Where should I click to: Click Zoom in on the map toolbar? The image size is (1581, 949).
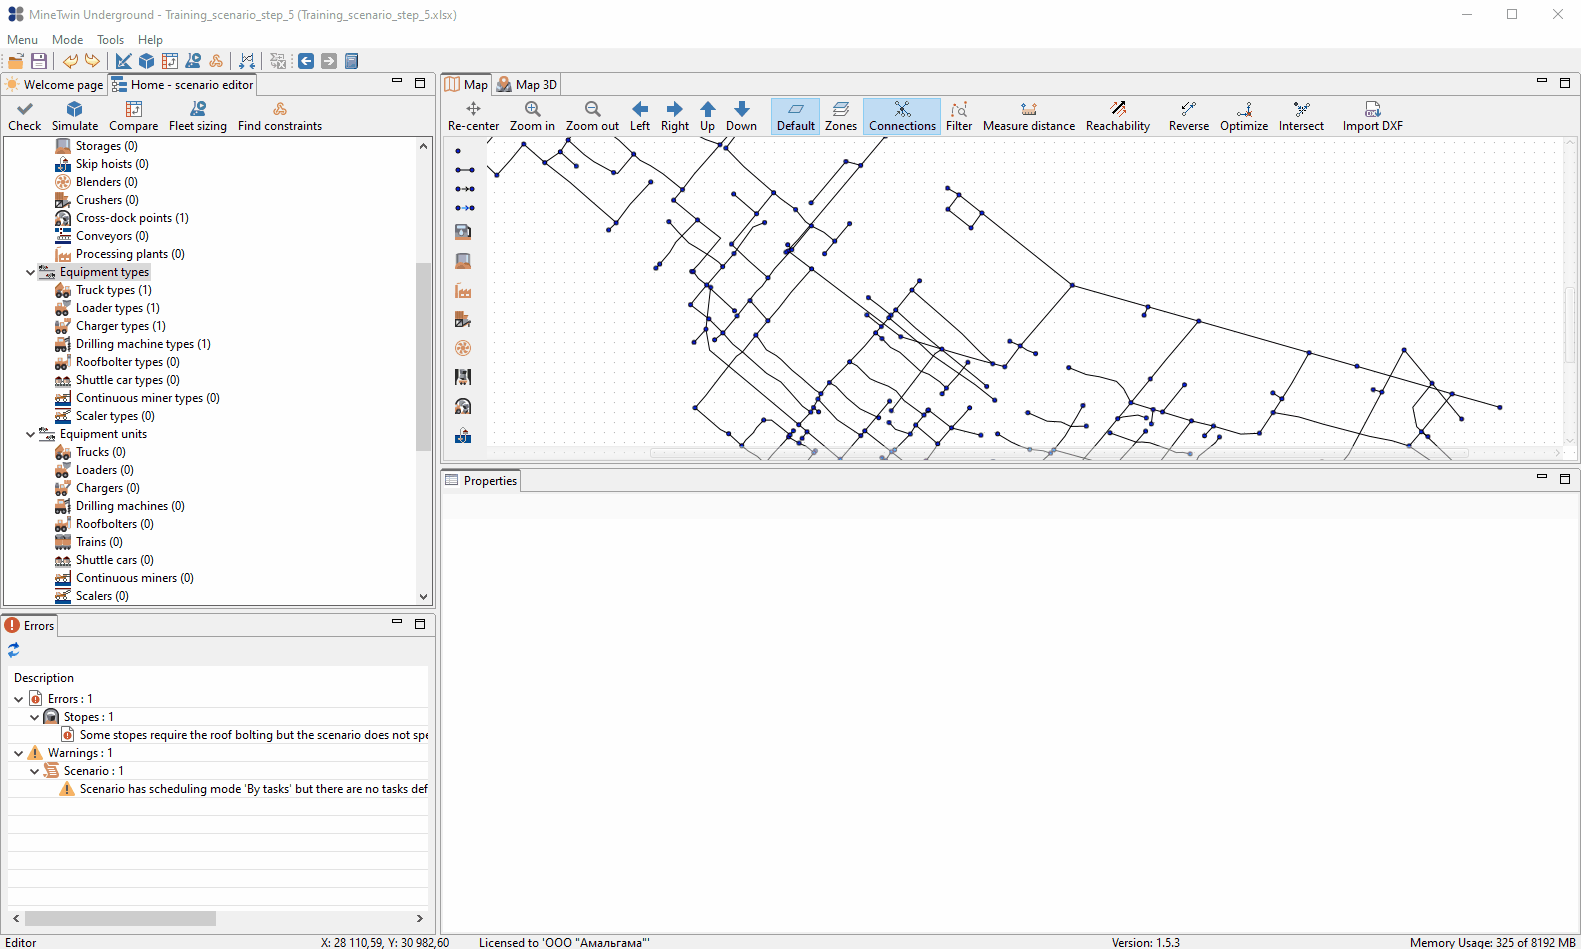point(532,116)
